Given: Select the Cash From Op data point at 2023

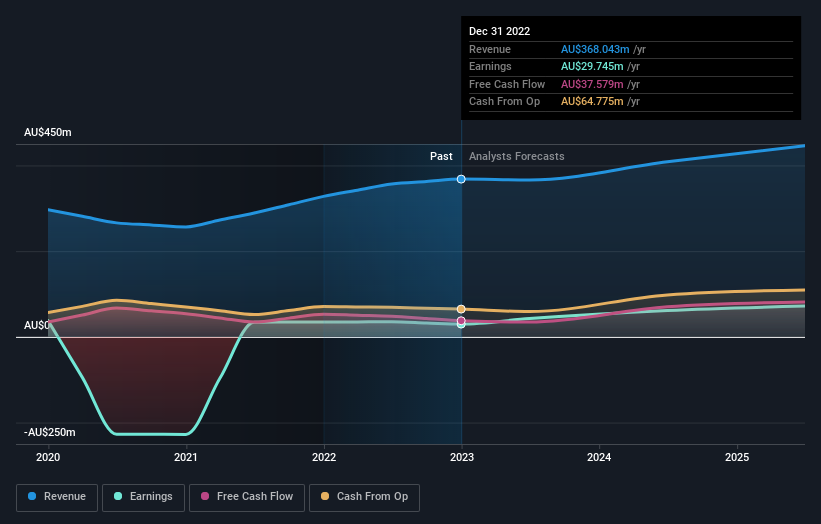Looking at the screenshot, I should (x=461, y=309).
